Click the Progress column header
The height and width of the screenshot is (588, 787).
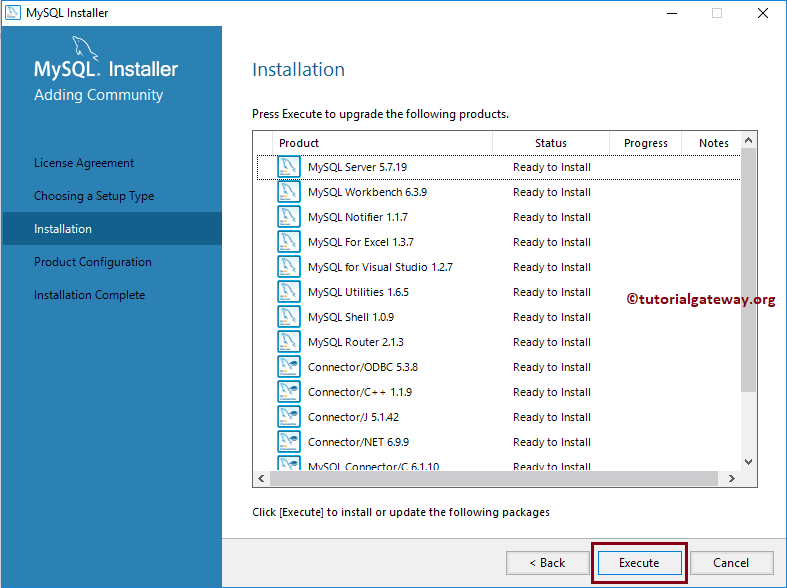645,143
